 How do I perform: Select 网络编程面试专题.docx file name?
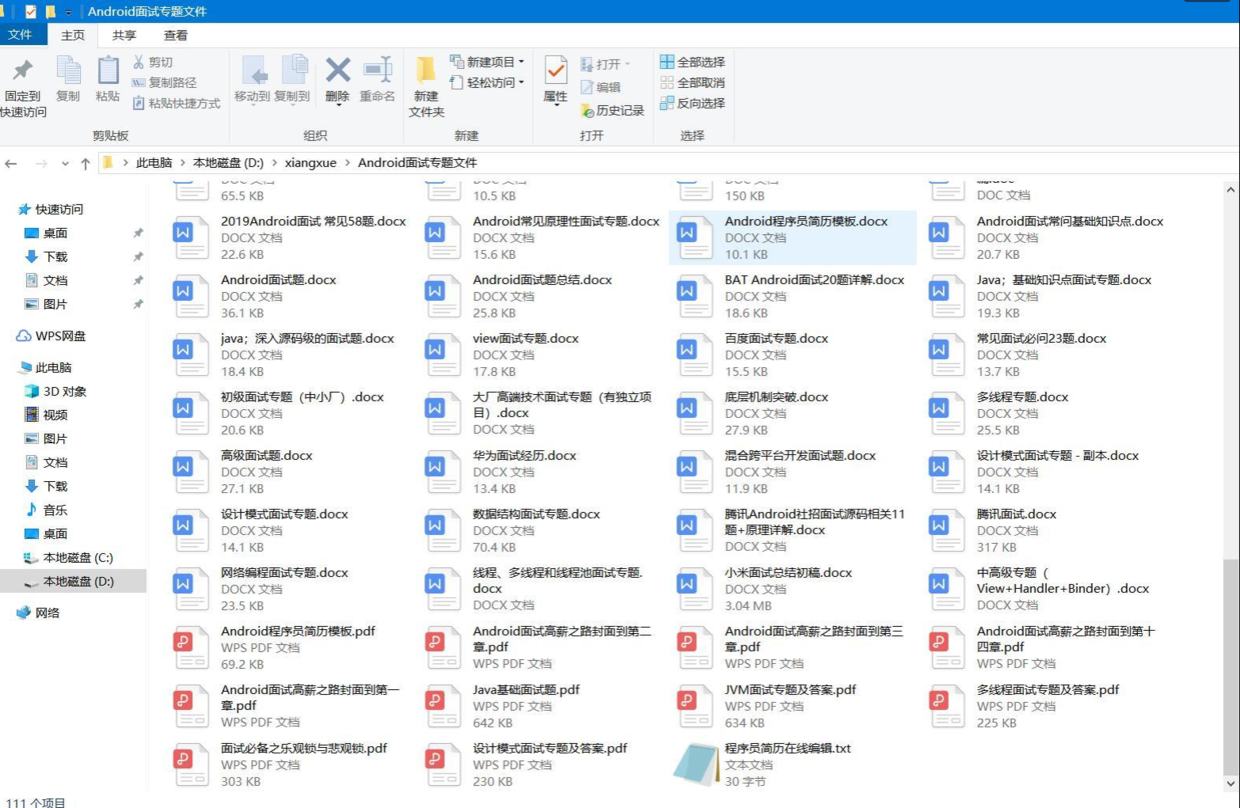click(x=284, y=573)
